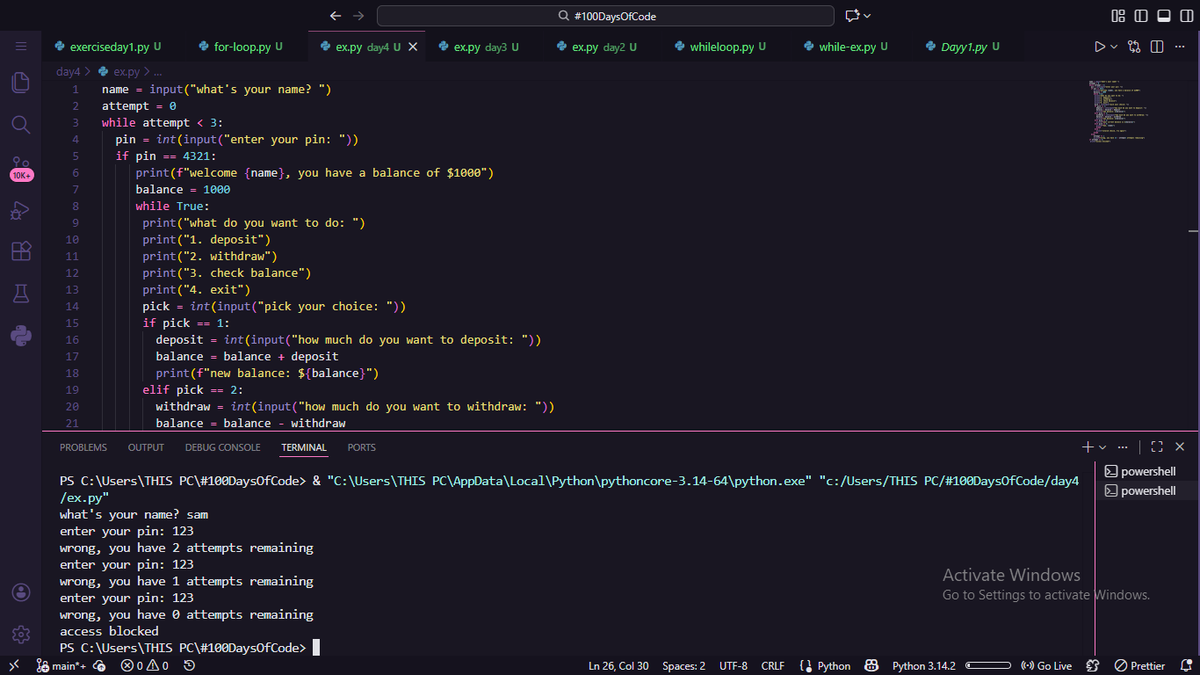
Task: Toggle Go Live server
Action: point(1045,666)
